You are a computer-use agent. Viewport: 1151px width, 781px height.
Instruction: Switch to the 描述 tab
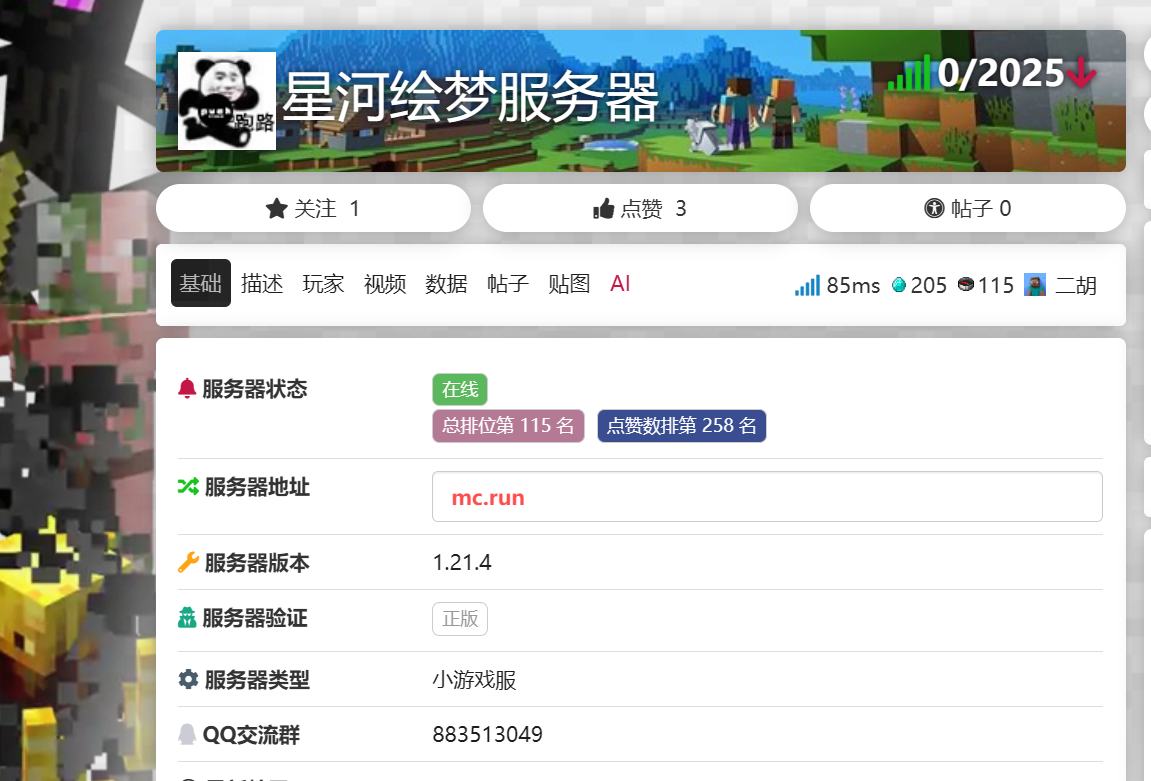tap(262, 283)
